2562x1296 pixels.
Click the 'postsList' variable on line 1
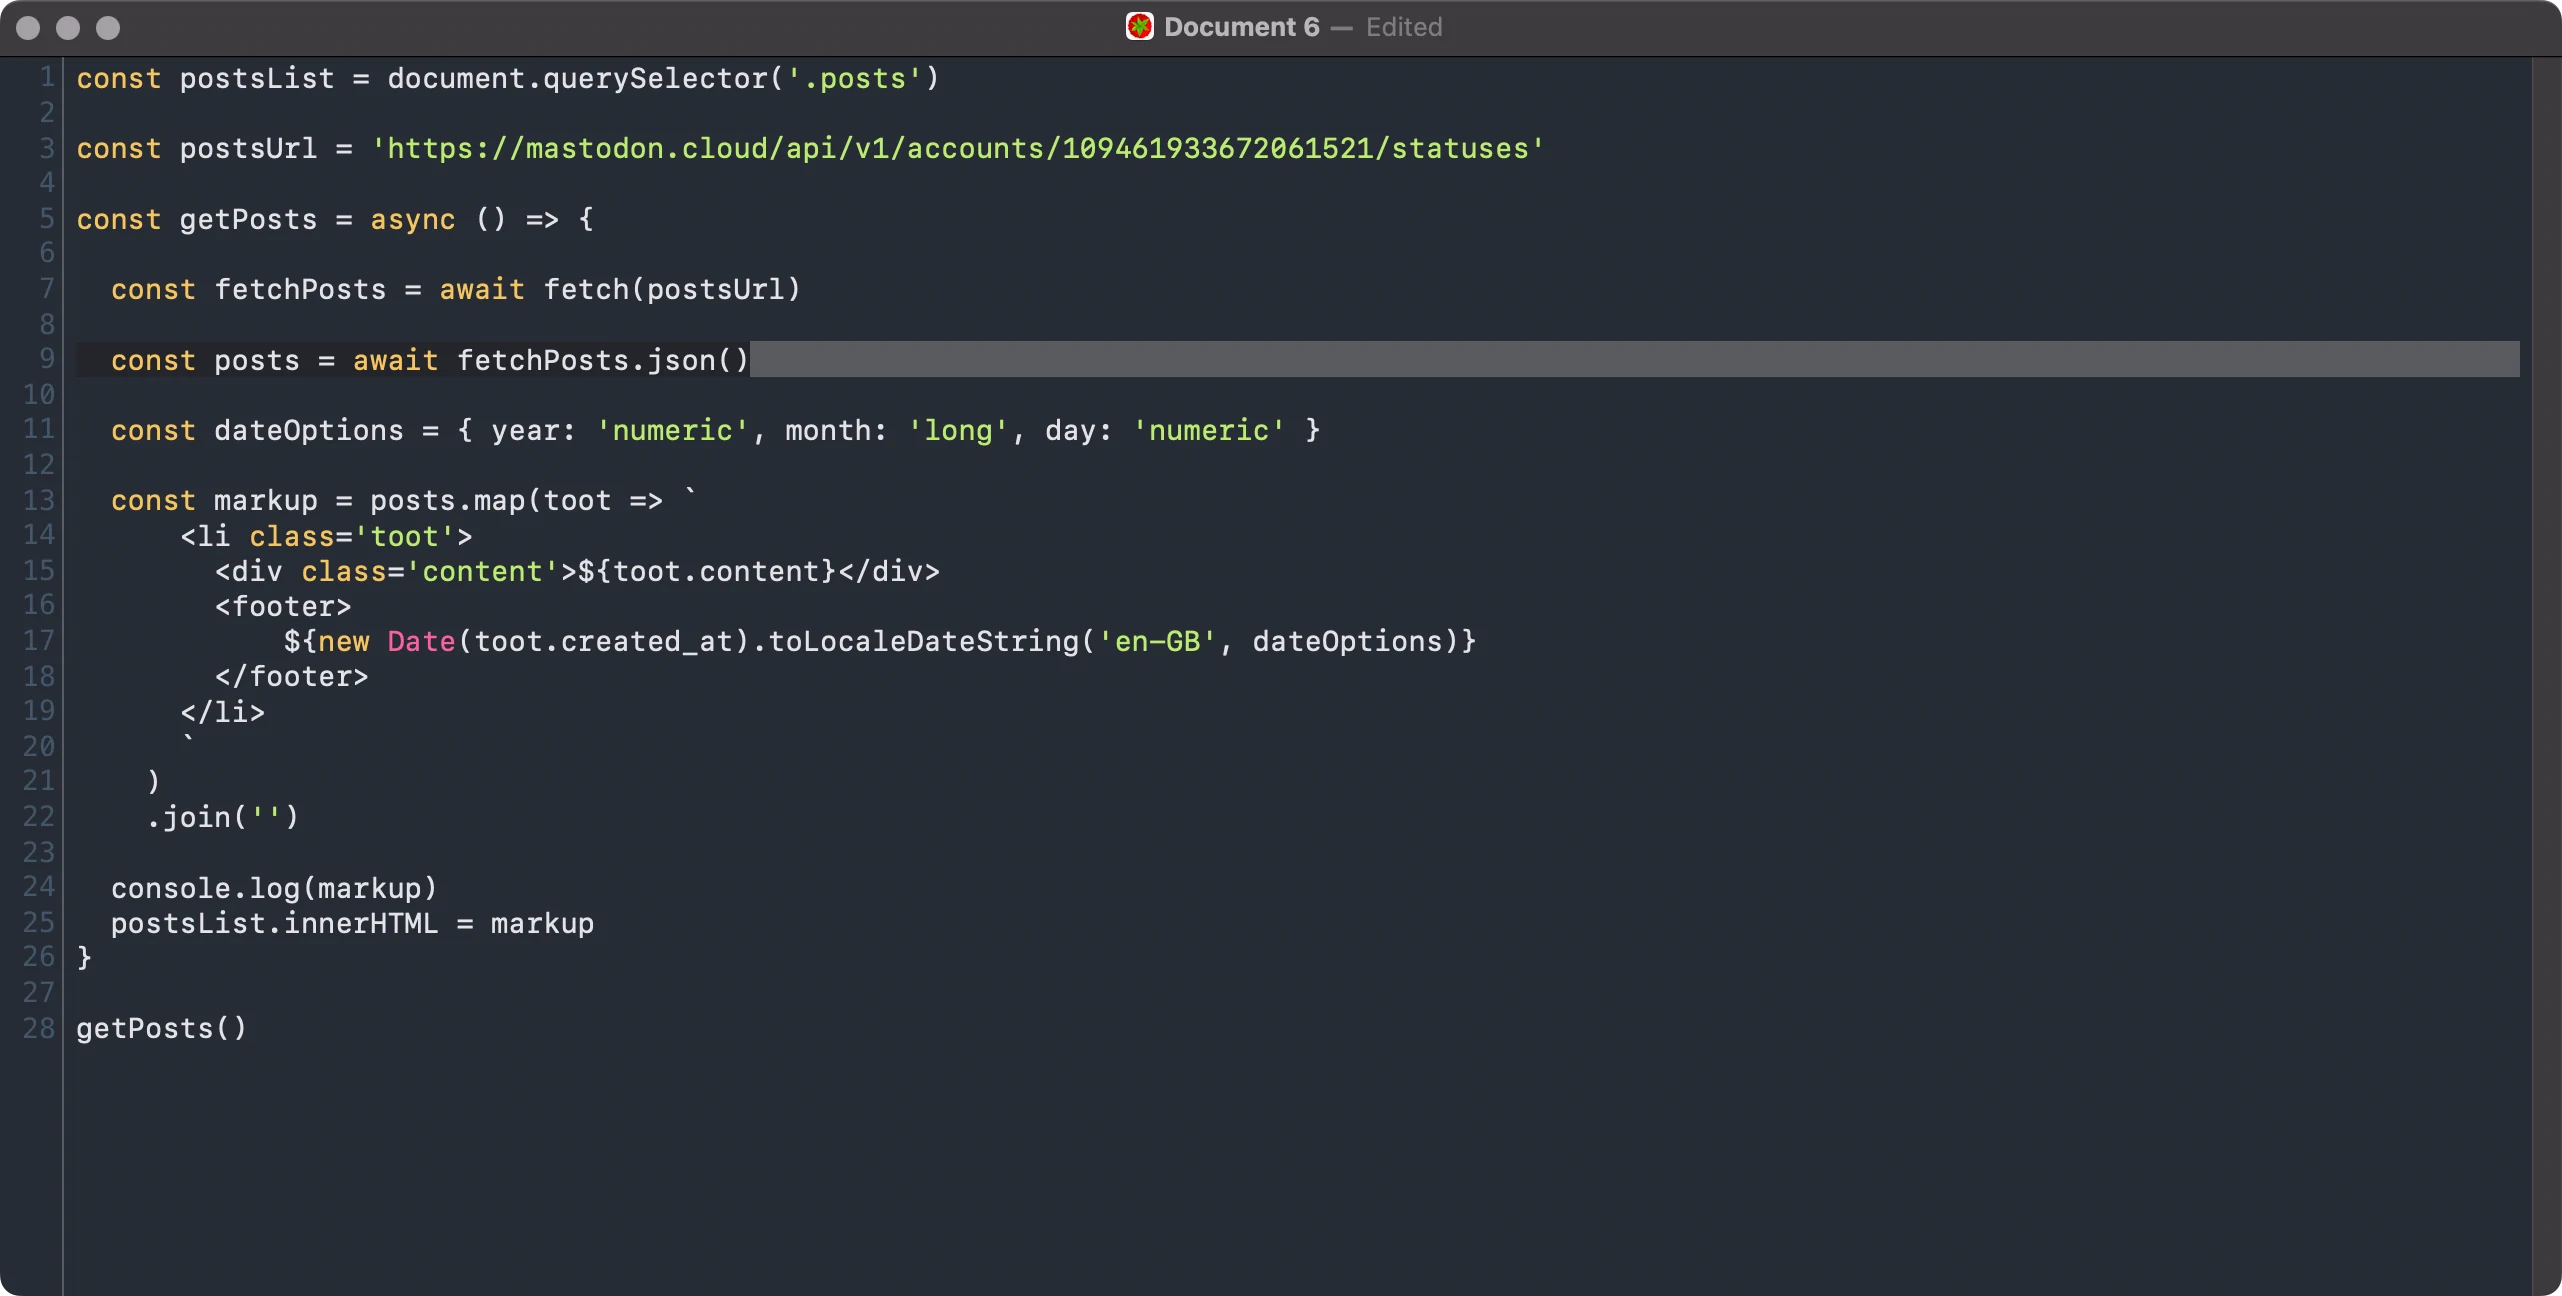257,78
